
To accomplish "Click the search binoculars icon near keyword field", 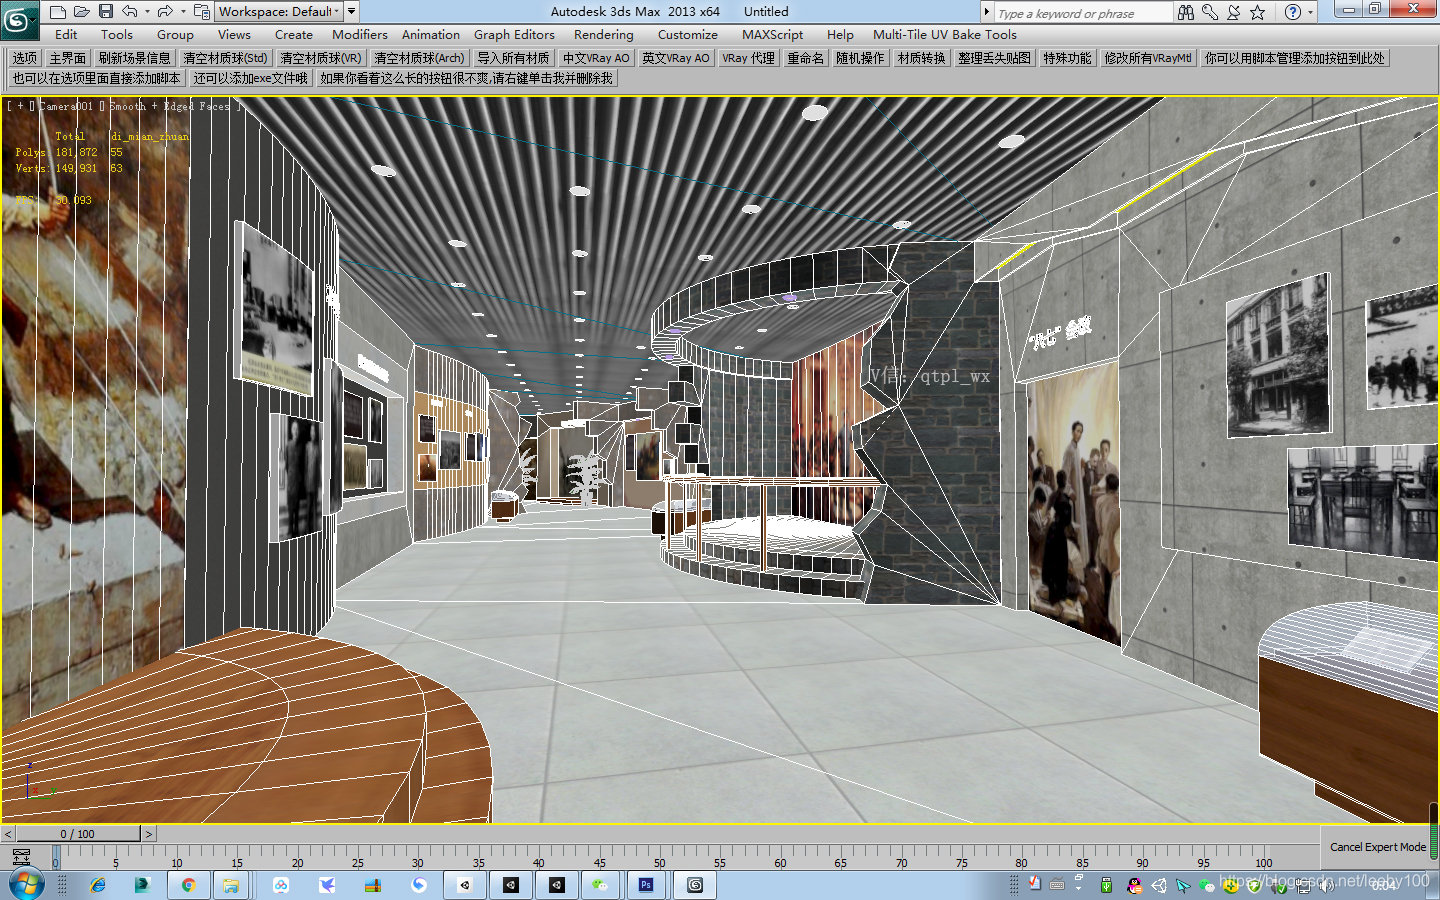I will [x=1186, y=11].
